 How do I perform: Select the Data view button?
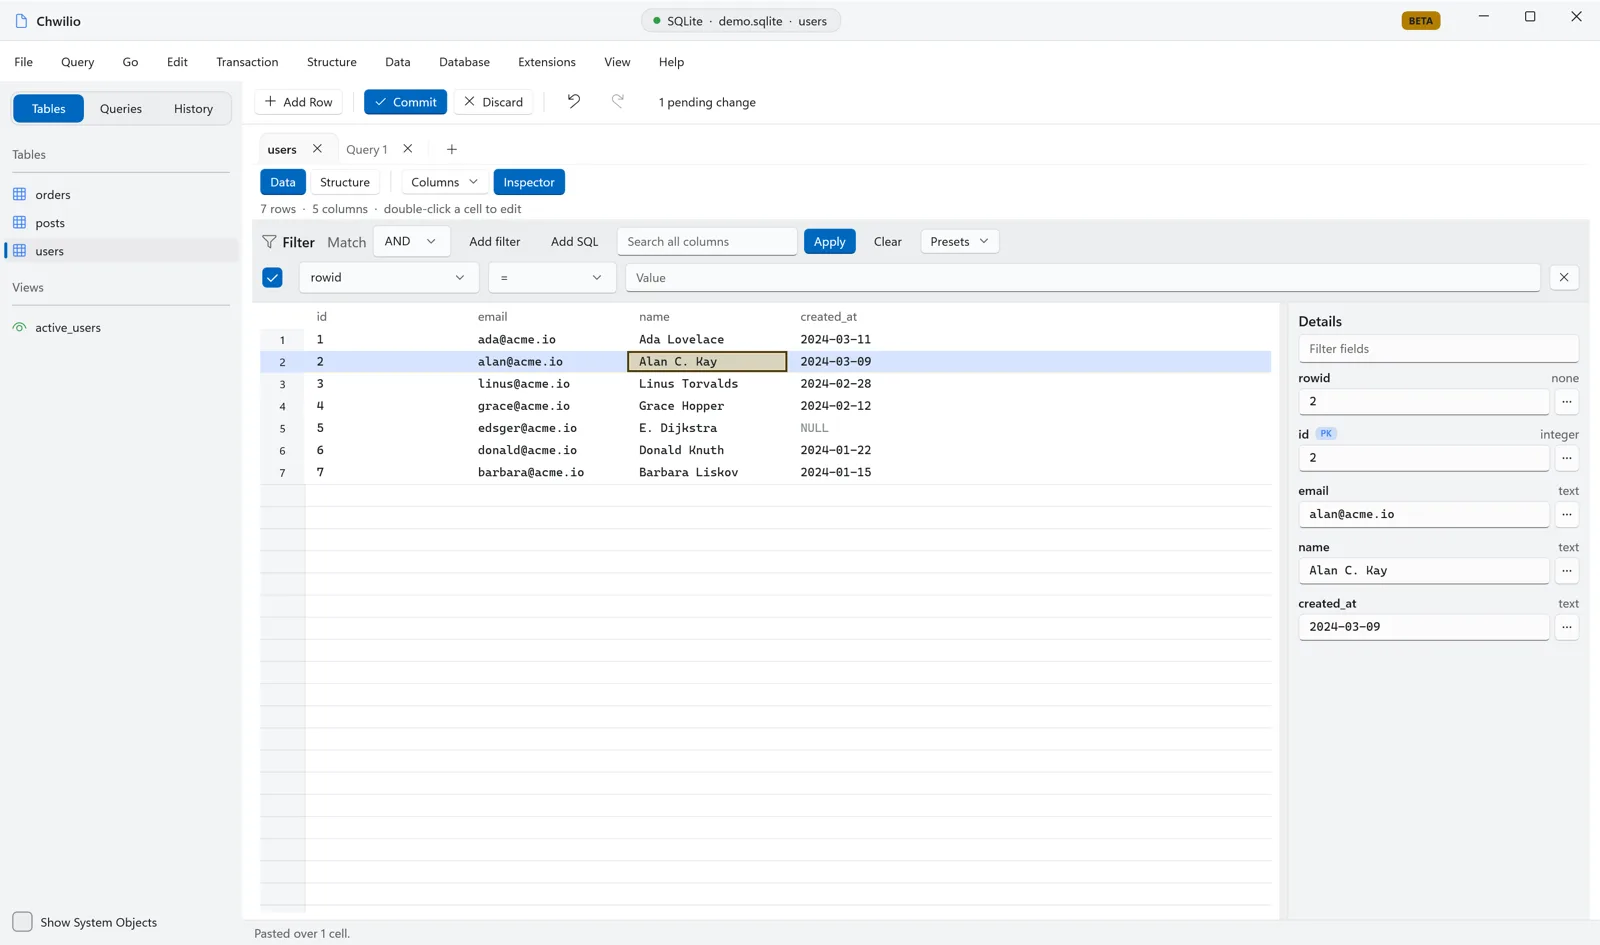[283, 182]
